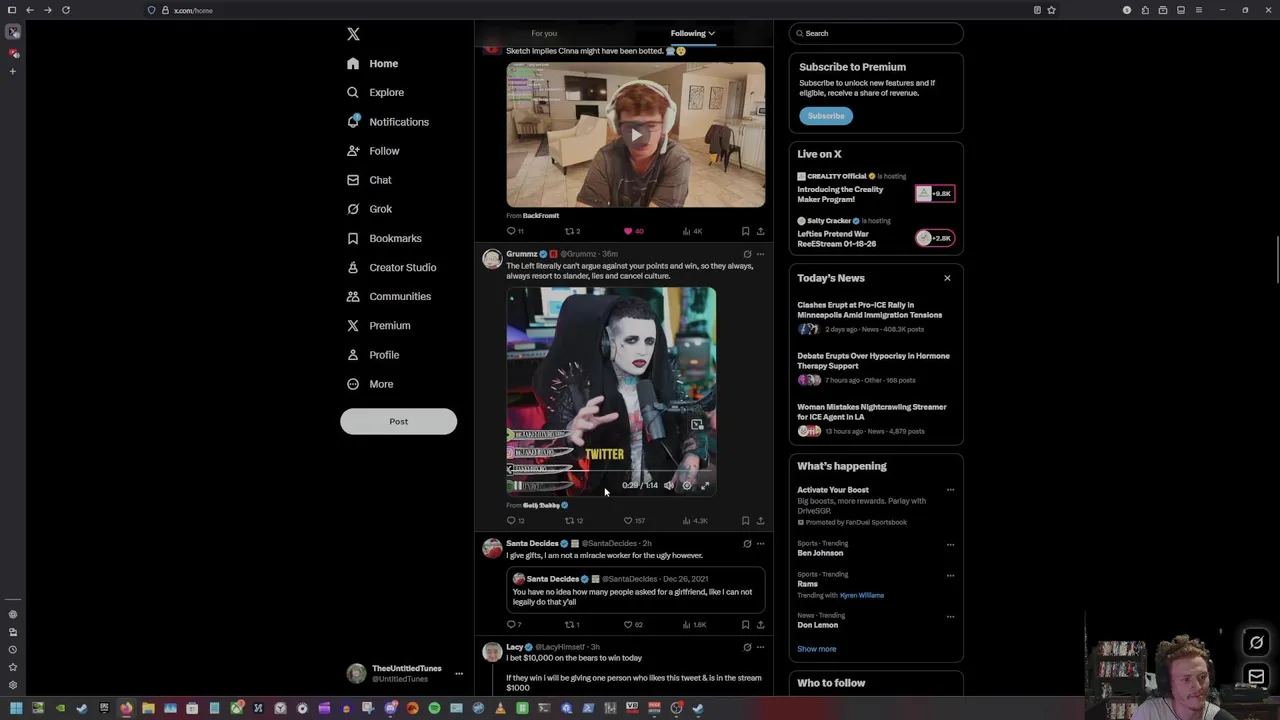Mute the Grummz video
Image resolution: width=1280 pixels, height=720 pixels.
668,485
